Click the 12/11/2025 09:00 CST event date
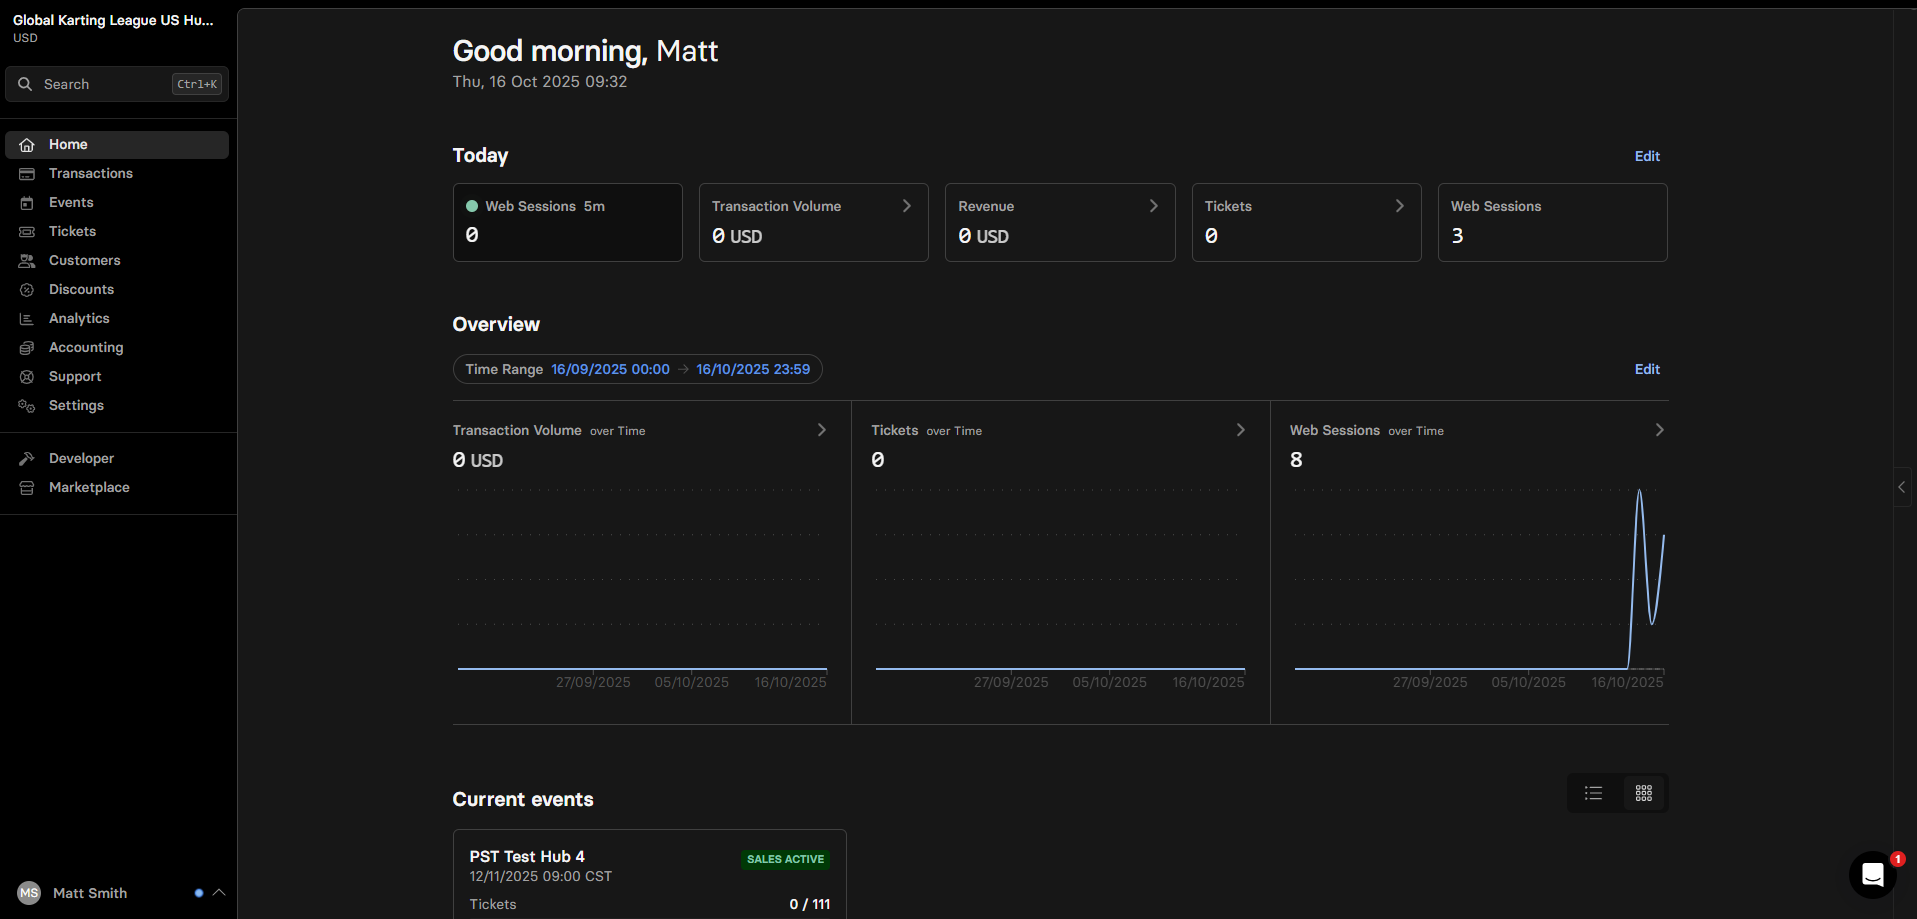This screenshot has width=1917, height=919. 540,876
